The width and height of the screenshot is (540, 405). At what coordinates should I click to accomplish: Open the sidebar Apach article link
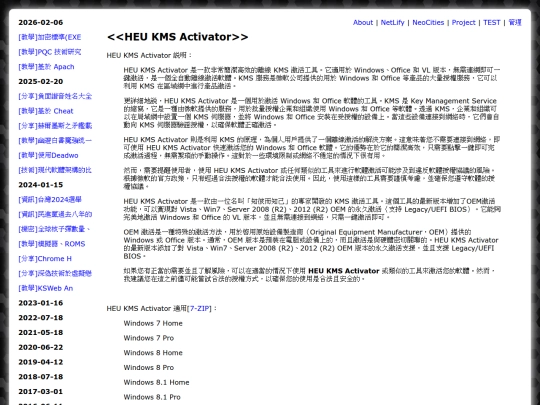(x=46, y=66)
